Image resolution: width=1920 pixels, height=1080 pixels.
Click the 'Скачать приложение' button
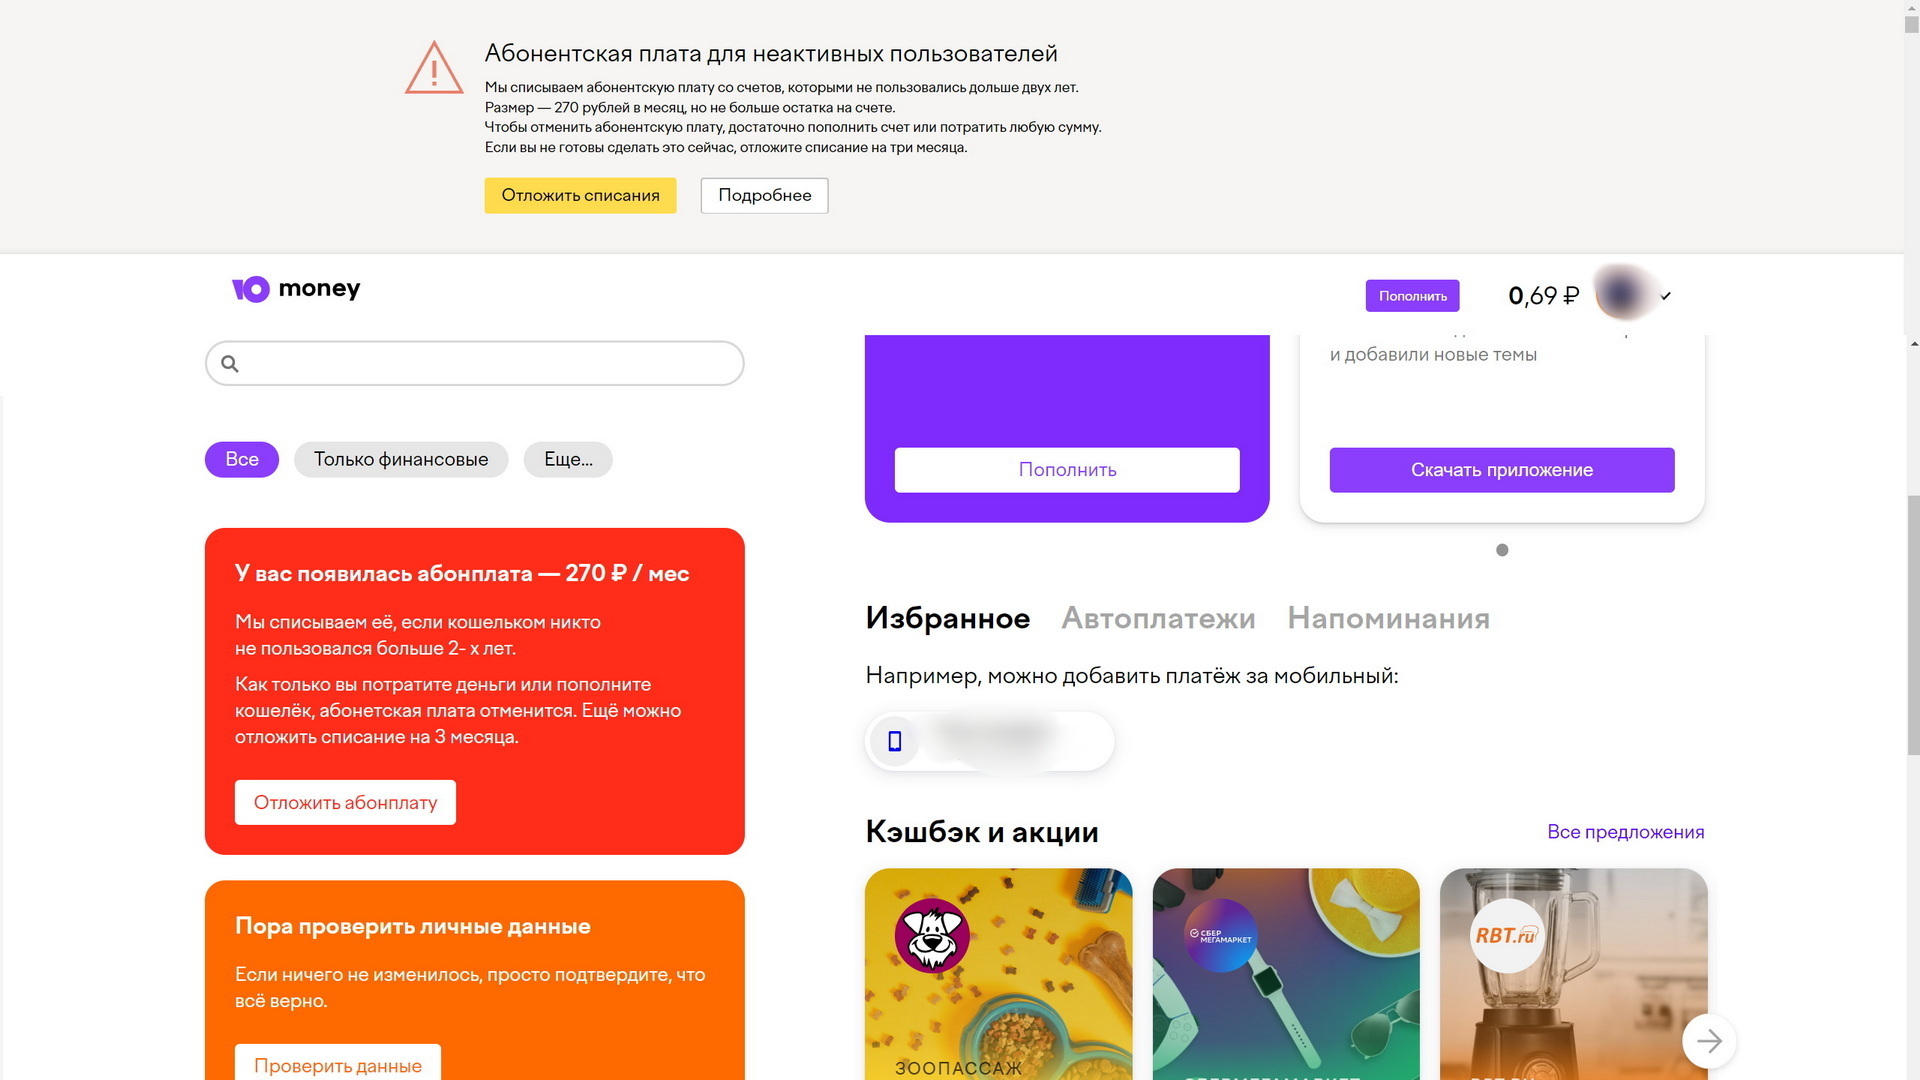point(1502,470)
